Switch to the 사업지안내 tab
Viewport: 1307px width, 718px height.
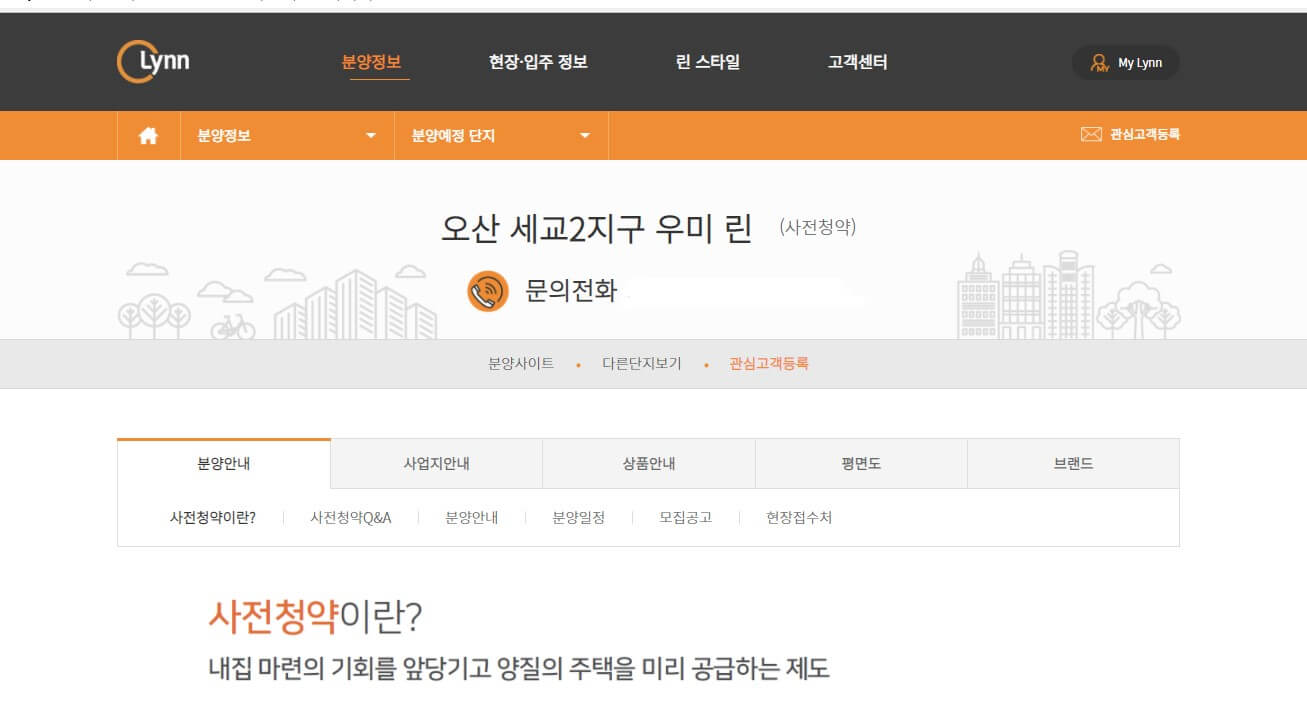coord(436,463)
